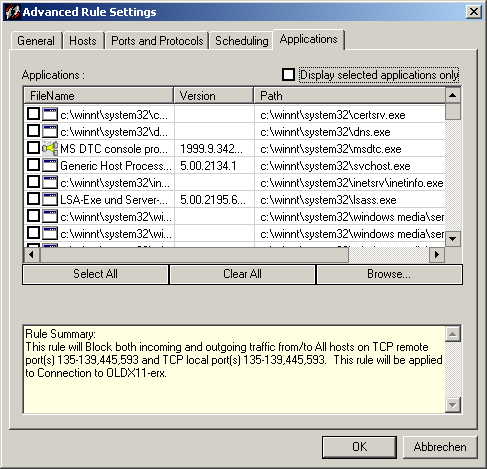Click the dns.exe application icon
The image size is (487, 469).
[x=50, y=131]
